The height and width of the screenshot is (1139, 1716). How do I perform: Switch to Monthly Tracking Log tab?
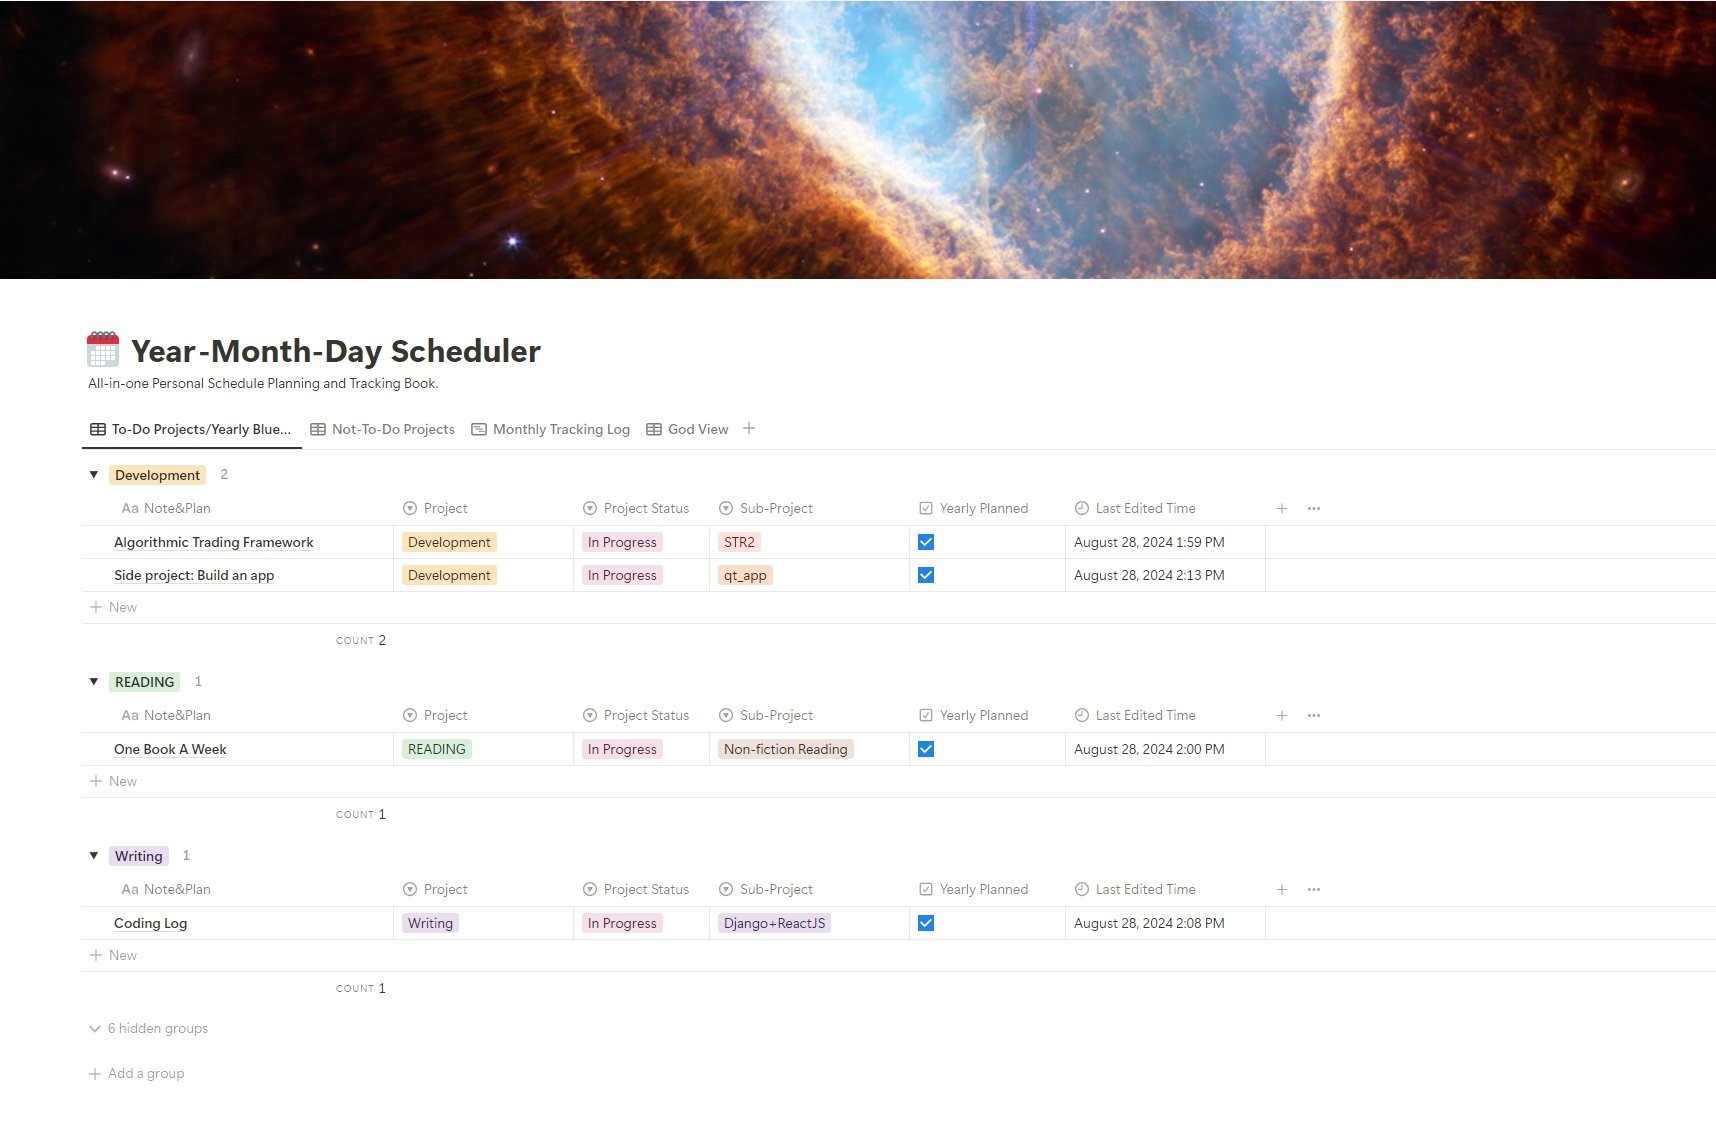point(560,429)
